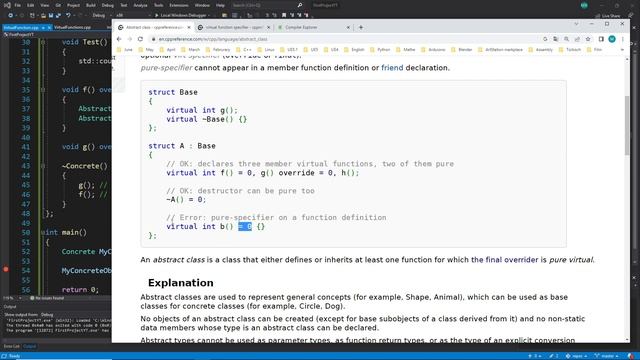This screenshot has width=640, height=360.
Task: Open the Tools menu in Visual Studio
Action: pos(158,5)
